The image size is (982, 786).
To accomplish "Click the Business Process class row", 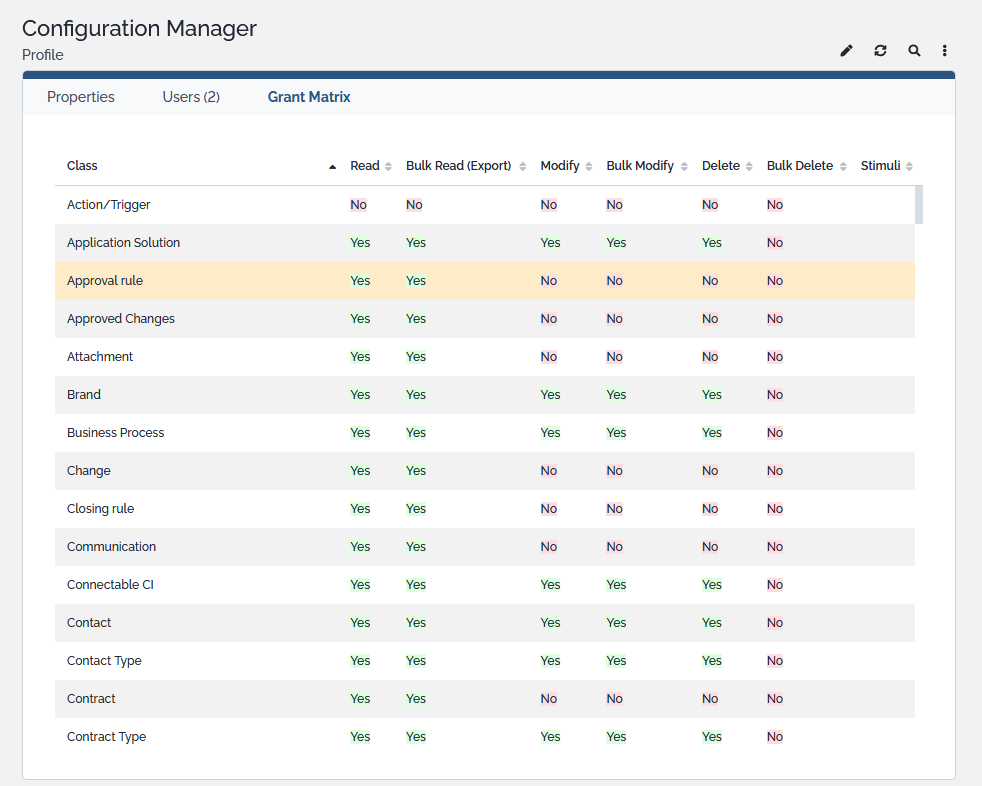I will coord(115,433).
